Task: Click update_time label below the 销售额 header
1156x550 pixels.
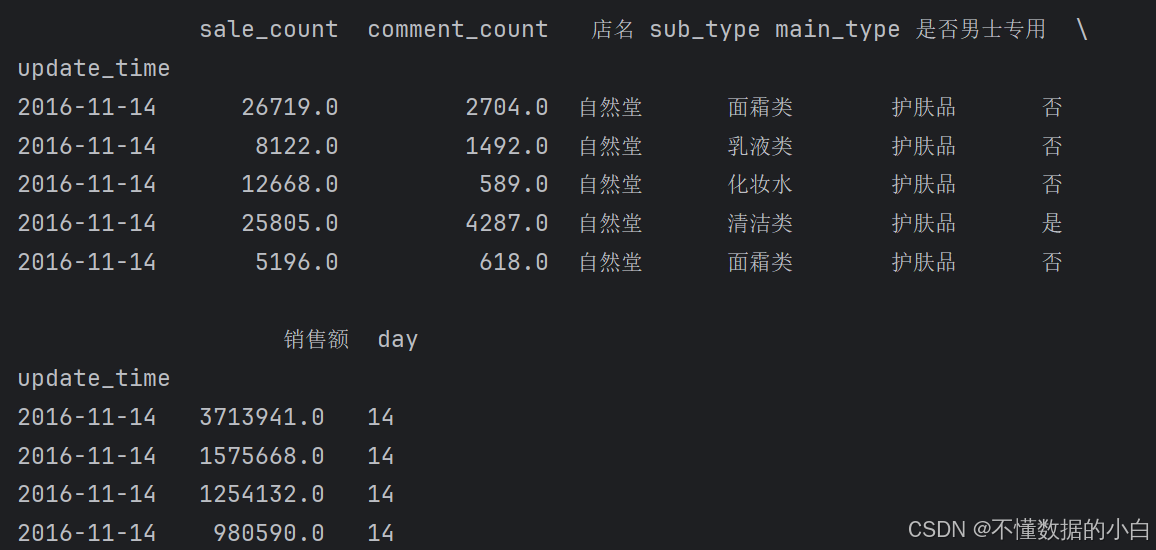Action: pyautogui.click(x=94, y=378)
